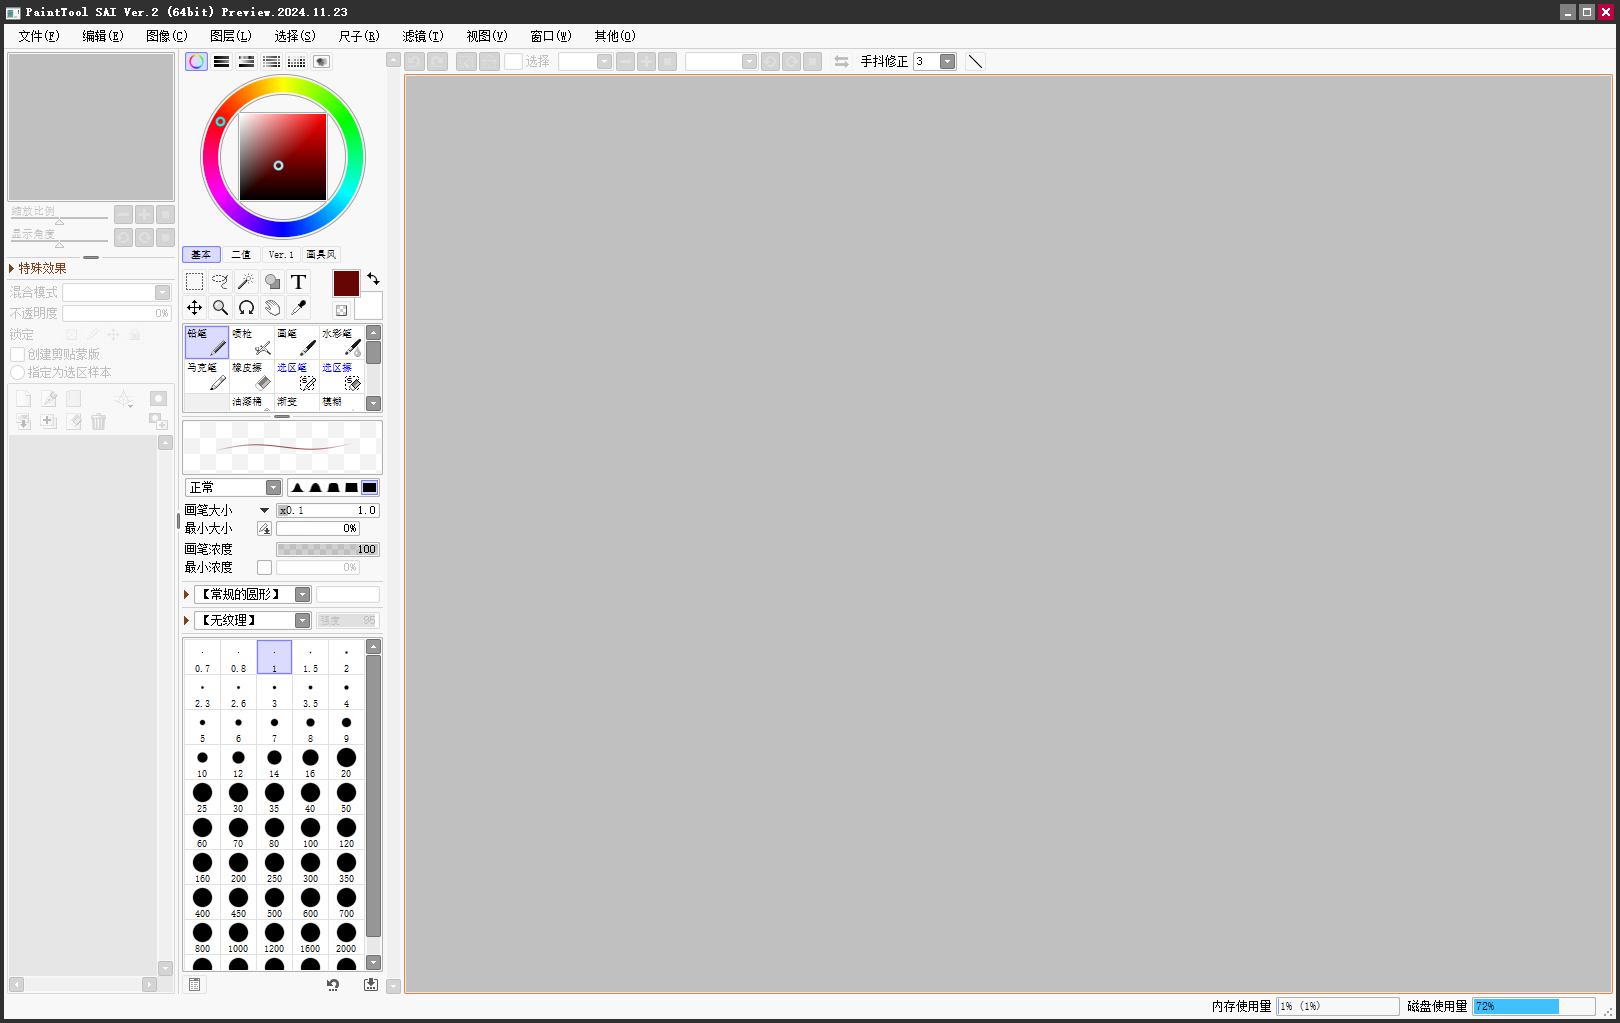Viewport: 1620px width, 1023px height.
Task: Open the 【常规的圆形】 brush shape dropdown
Action: (x=252, y=595)
